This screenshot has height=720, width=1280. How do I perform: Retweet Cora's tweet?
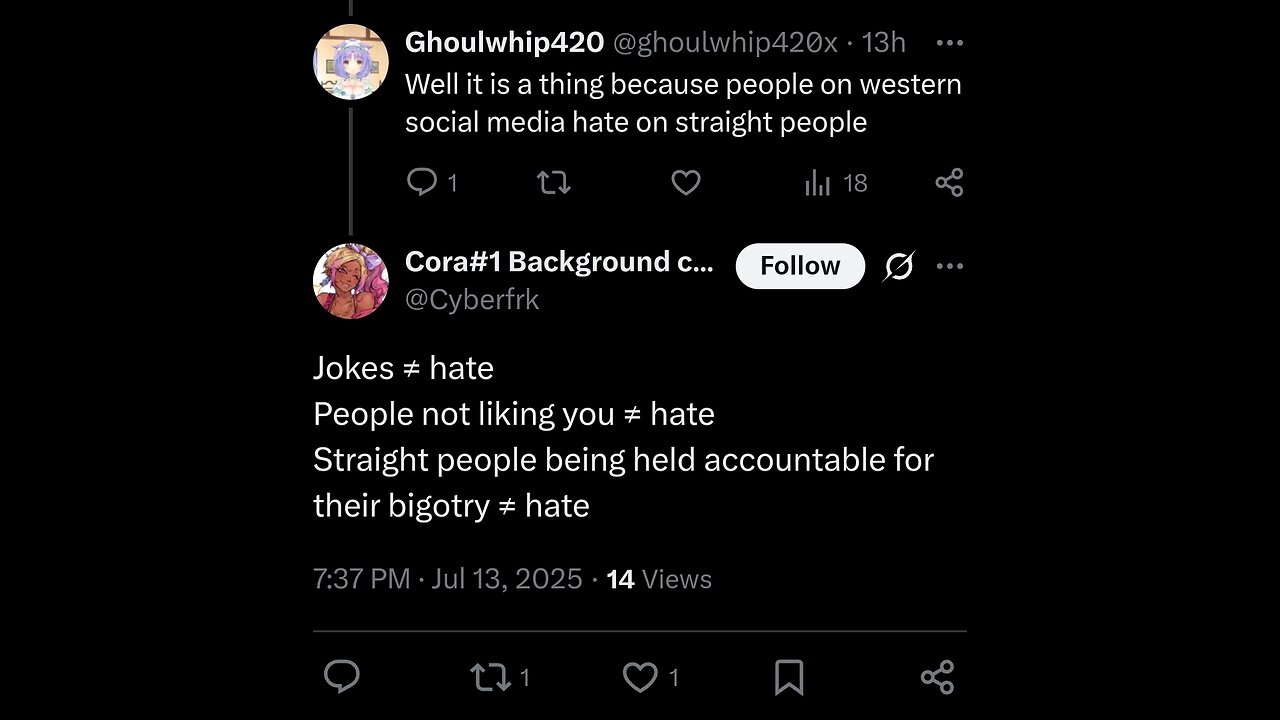(490, 677)
